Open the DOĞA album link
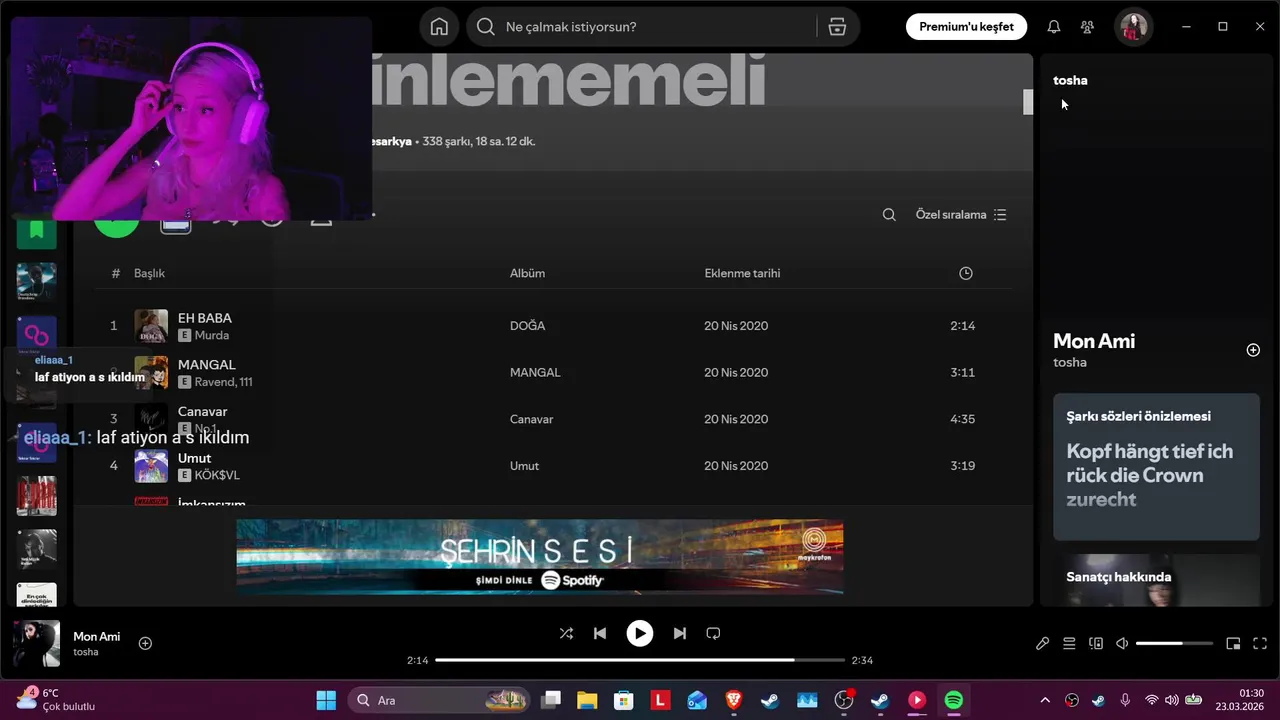 [527, 326]
